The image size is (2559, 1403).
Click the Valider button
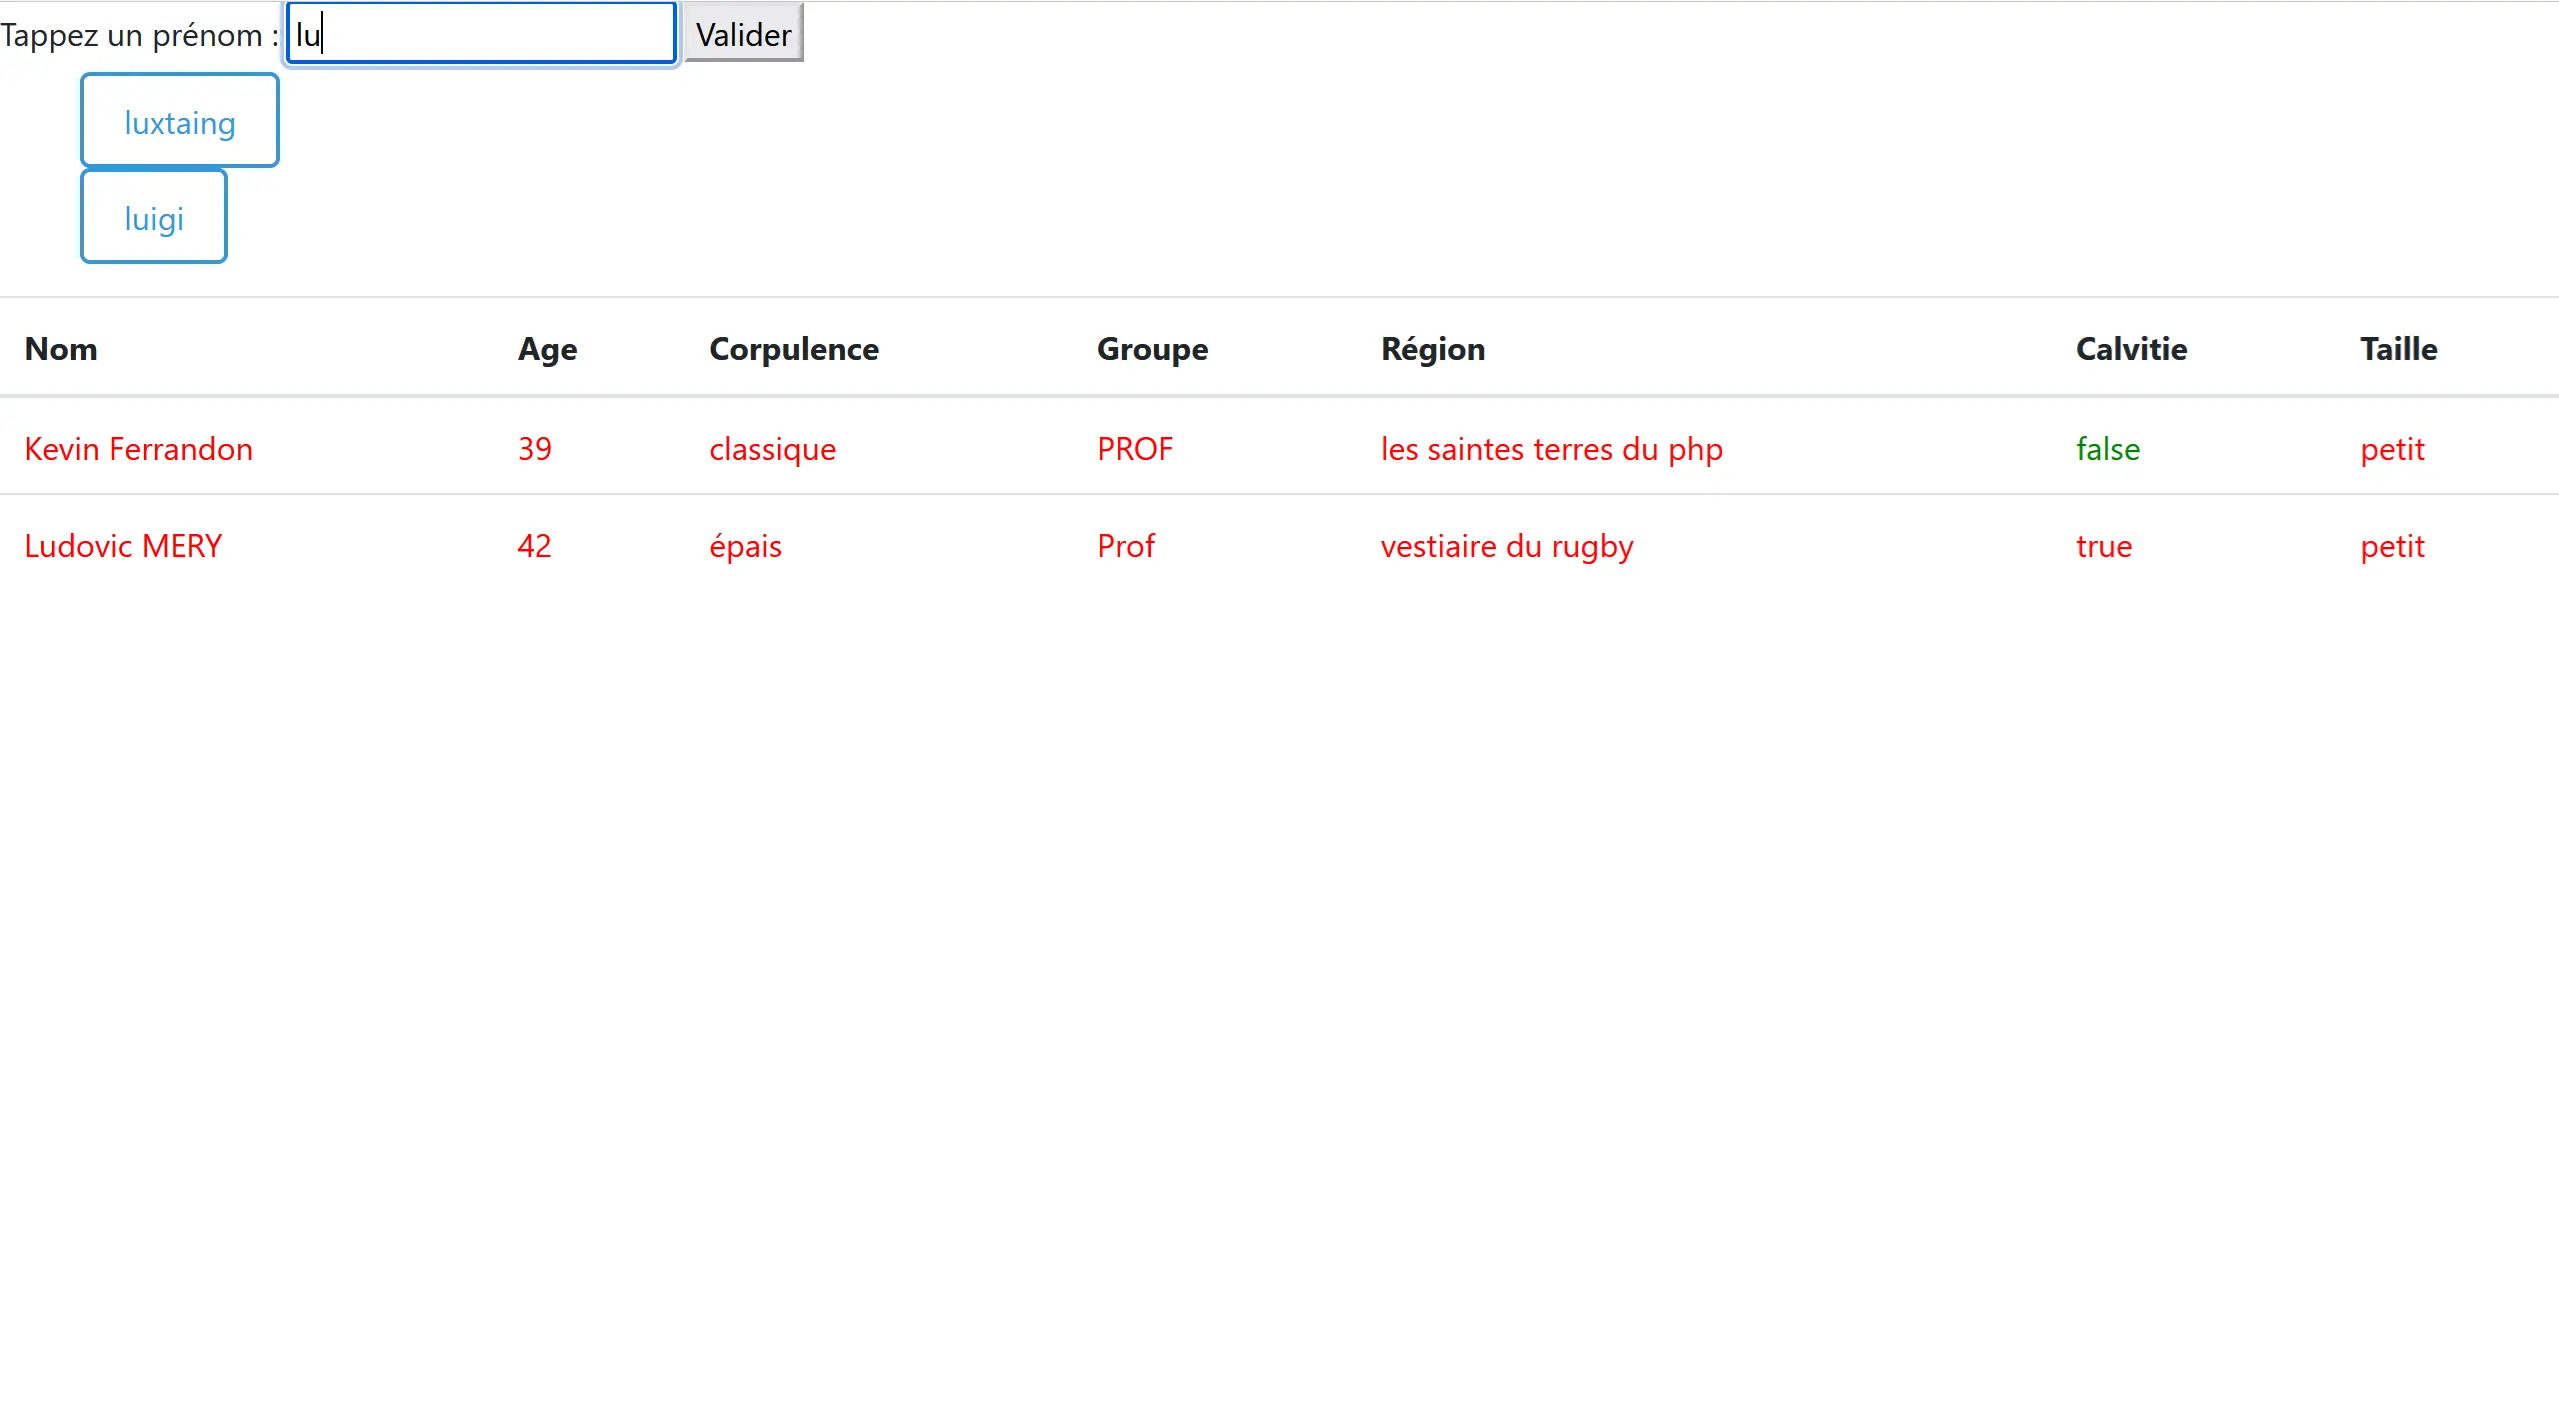(x=743, y=34)
